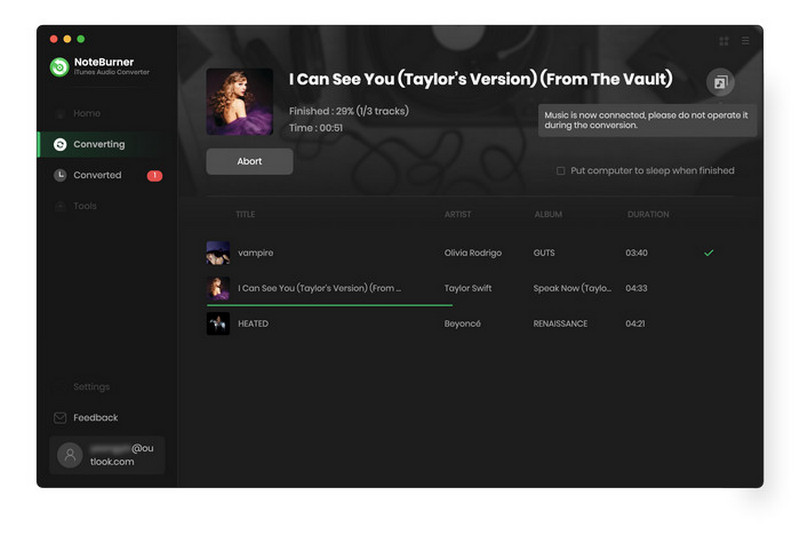Click the 04:33 duration value
The width and height of the screenshot is (800, 536).
pyautogui.click(x=636, y=288)
